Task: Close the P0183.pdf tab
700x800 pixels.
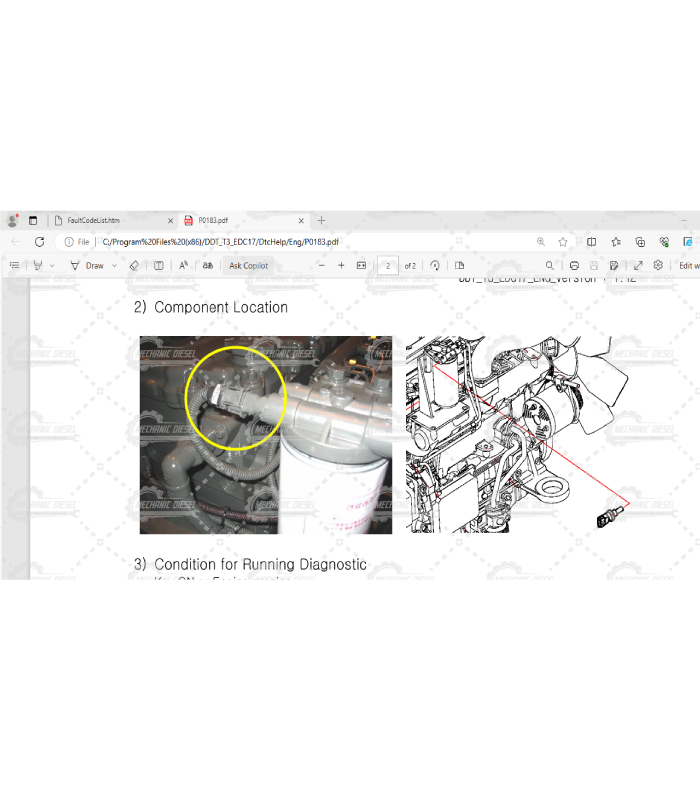Action: 302,220
